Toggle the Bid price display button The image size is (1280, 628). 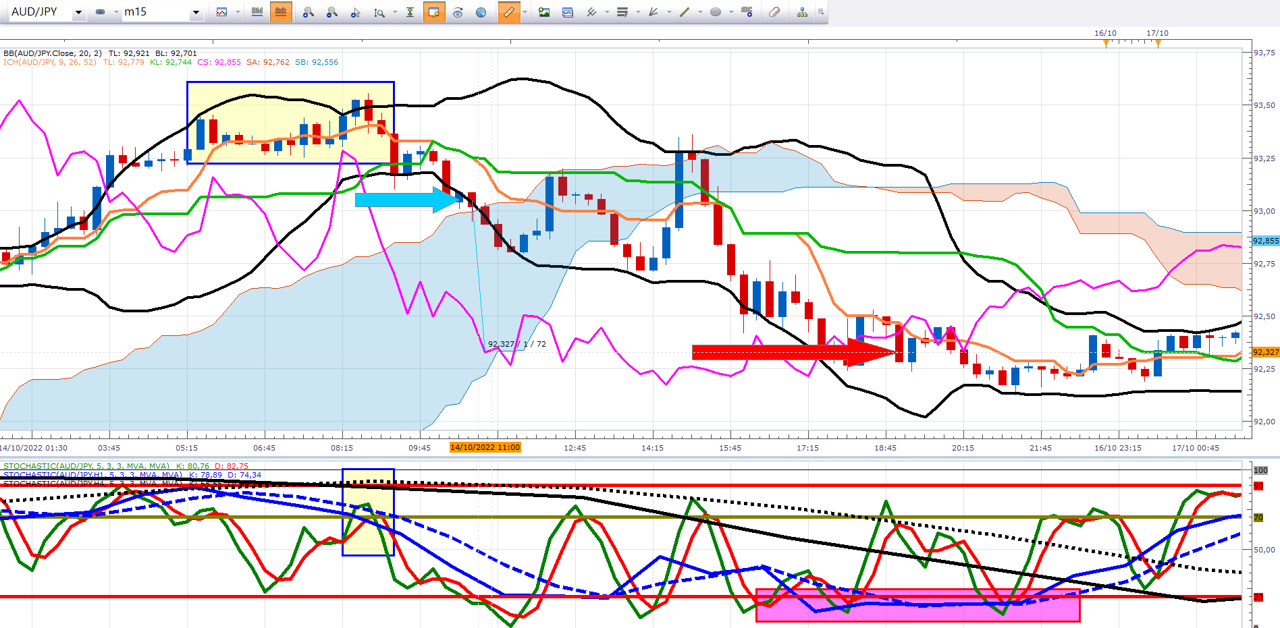point(258,13)
